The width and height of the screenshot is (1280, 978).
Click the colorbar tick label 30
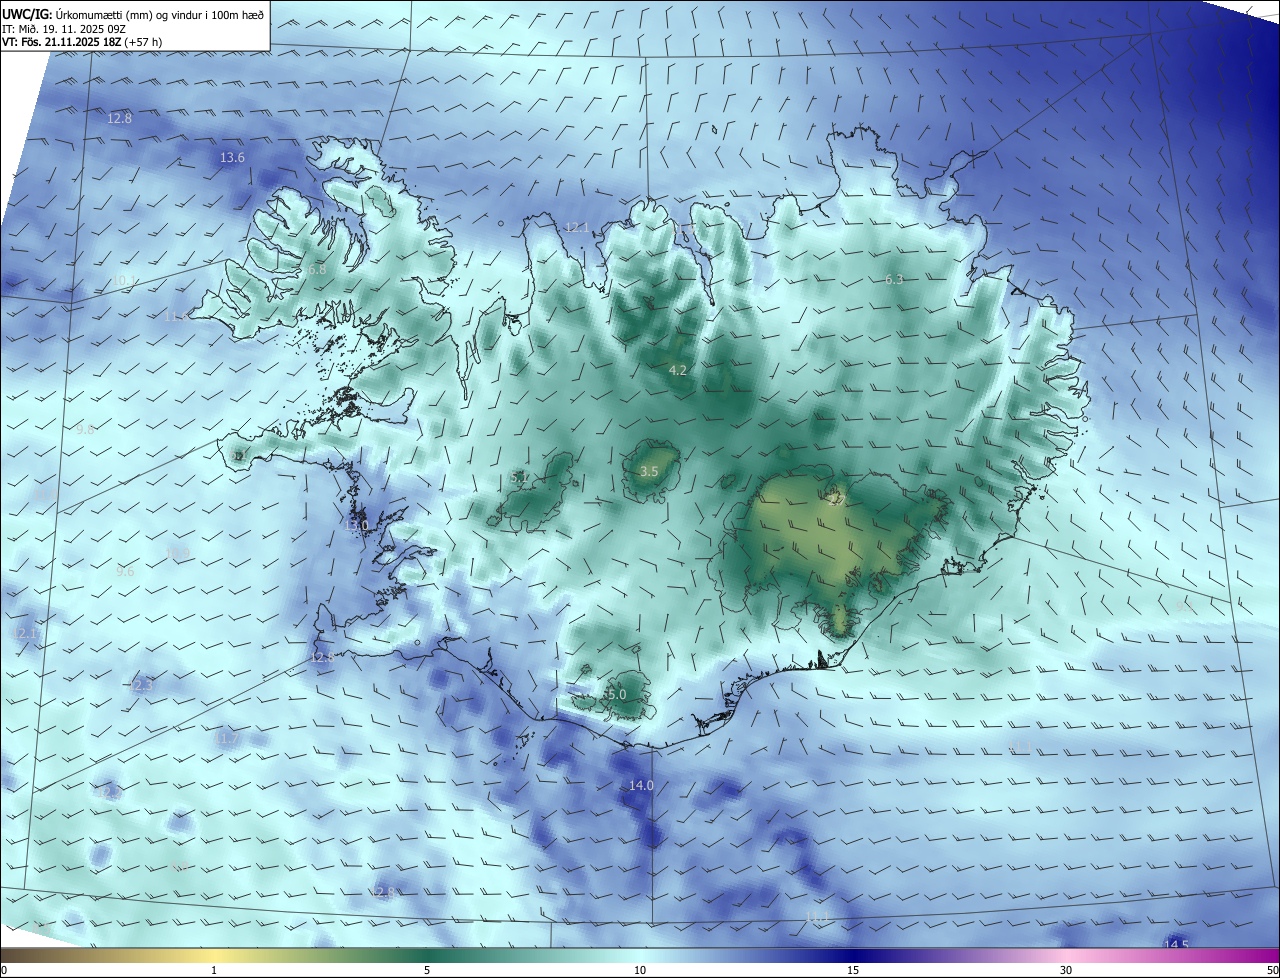click(1066, 970)
